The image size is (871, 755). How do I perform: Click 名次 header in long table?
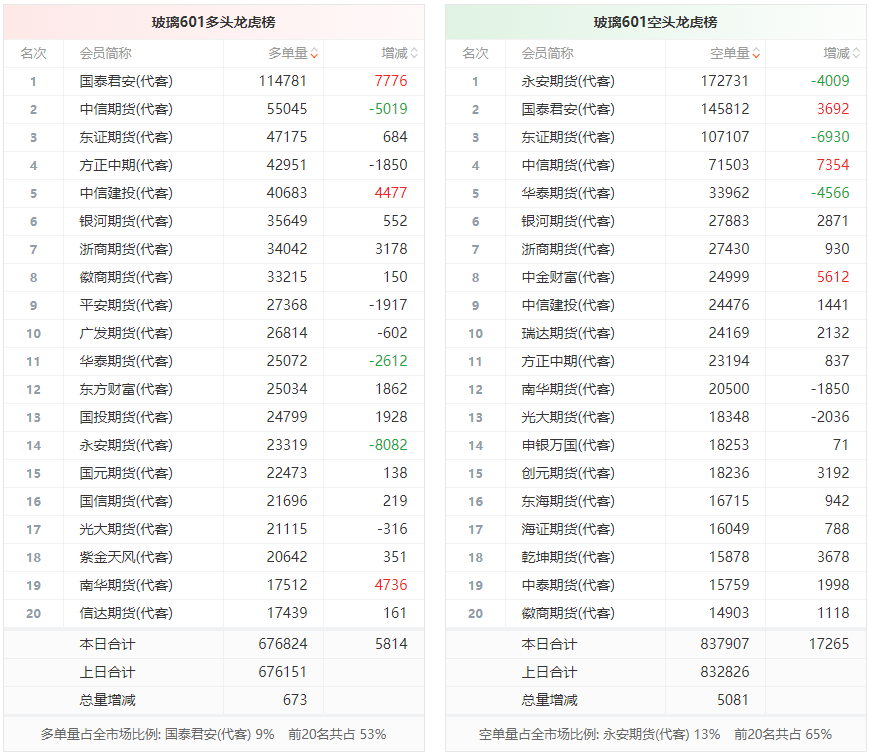click(x=33, y=53)
